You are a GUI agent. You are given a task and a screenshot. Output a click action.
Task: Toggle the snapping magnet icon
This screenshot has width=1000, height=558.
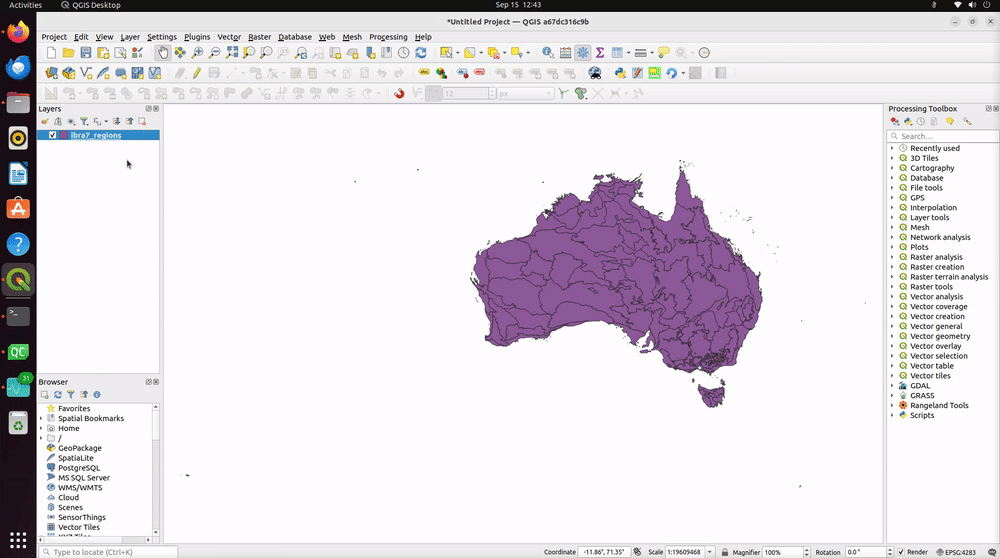[x=399, y=93]
